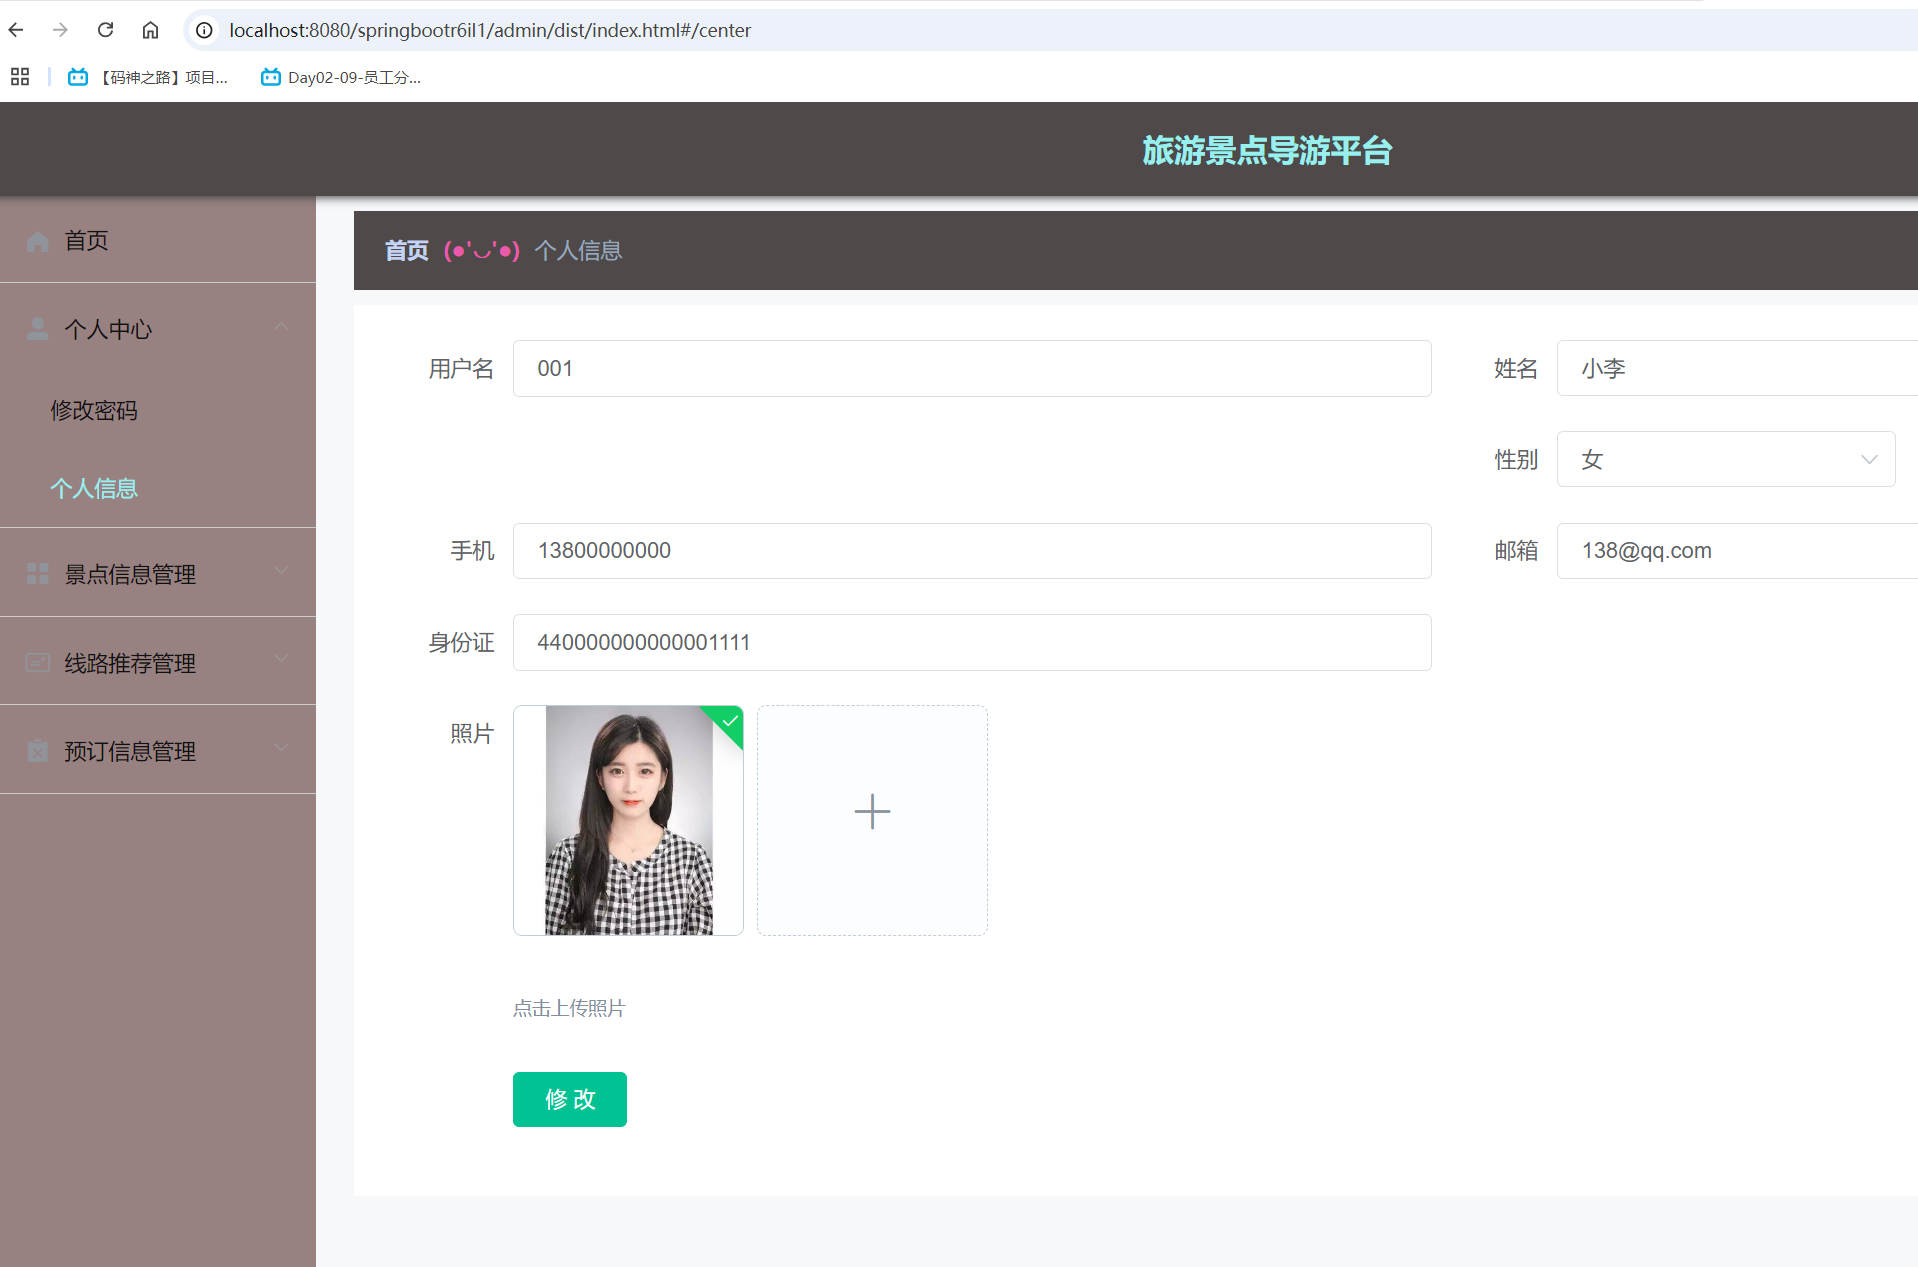Click the person icon beside 个人中心
This screenshot has height=1267, width=1918.
click(37, 328)
